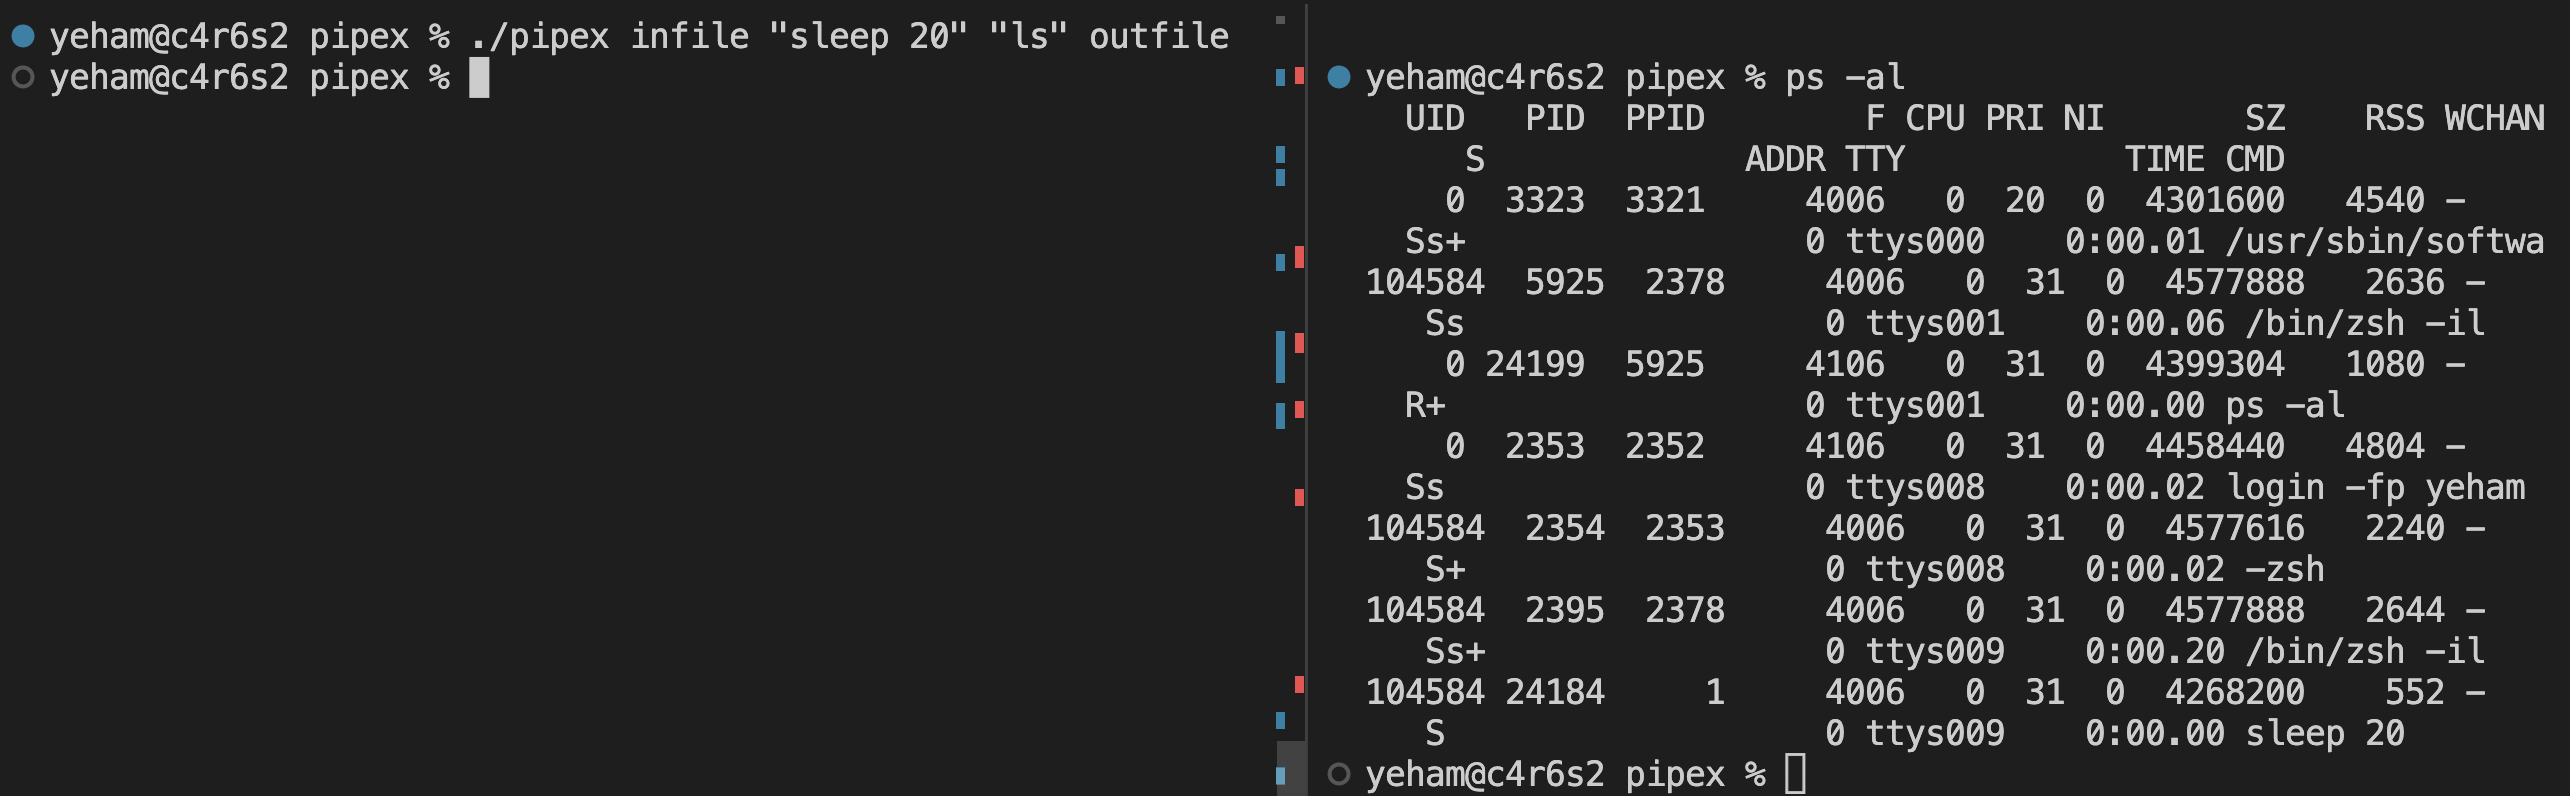The width and height of the screenshot is (2570, 796).
Task: Click the PPID column header
Action: 1665,119
